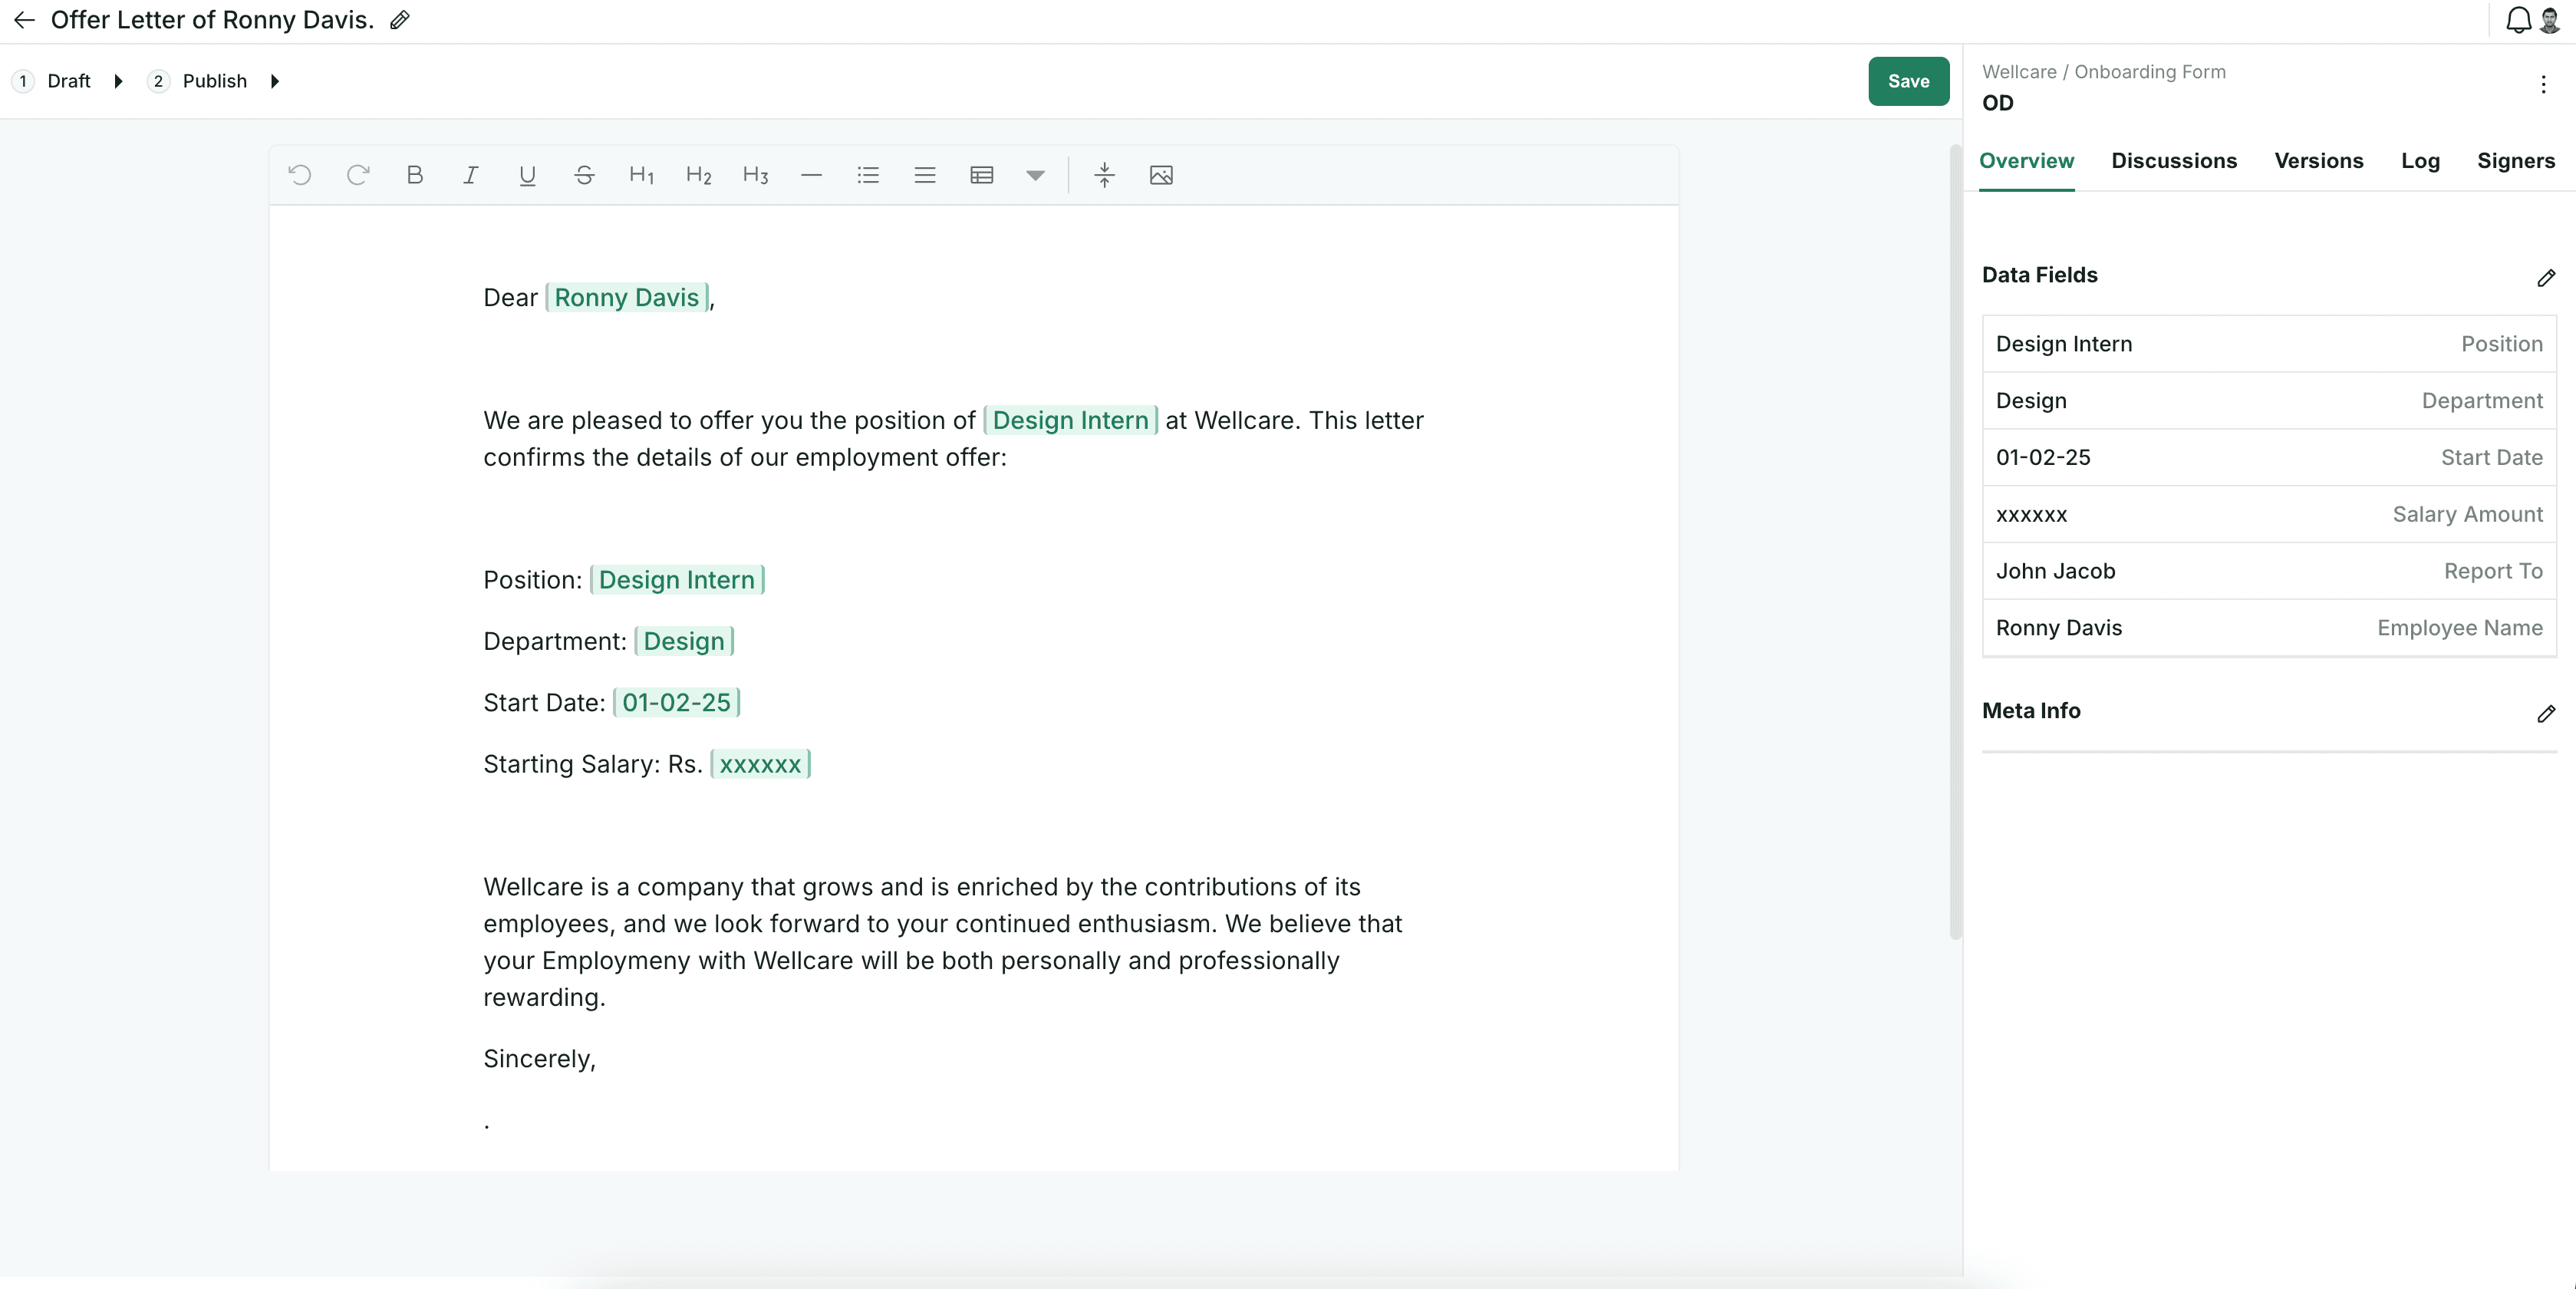Click the editor vertical scrollbar
The width and height of the screenshot is (2576, 1289).
[1955, 541]
